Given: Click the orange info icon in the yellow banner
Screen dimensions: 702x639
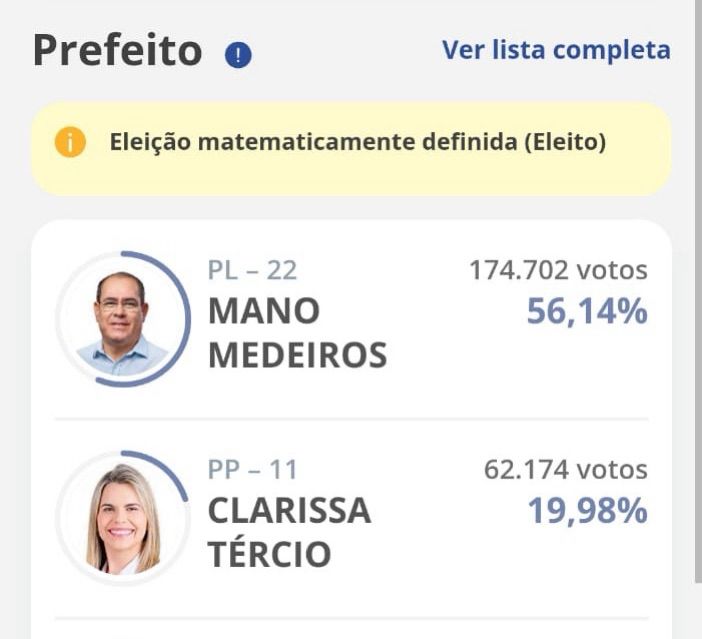Looking at the screenshot, I should [x=70, y=143].
